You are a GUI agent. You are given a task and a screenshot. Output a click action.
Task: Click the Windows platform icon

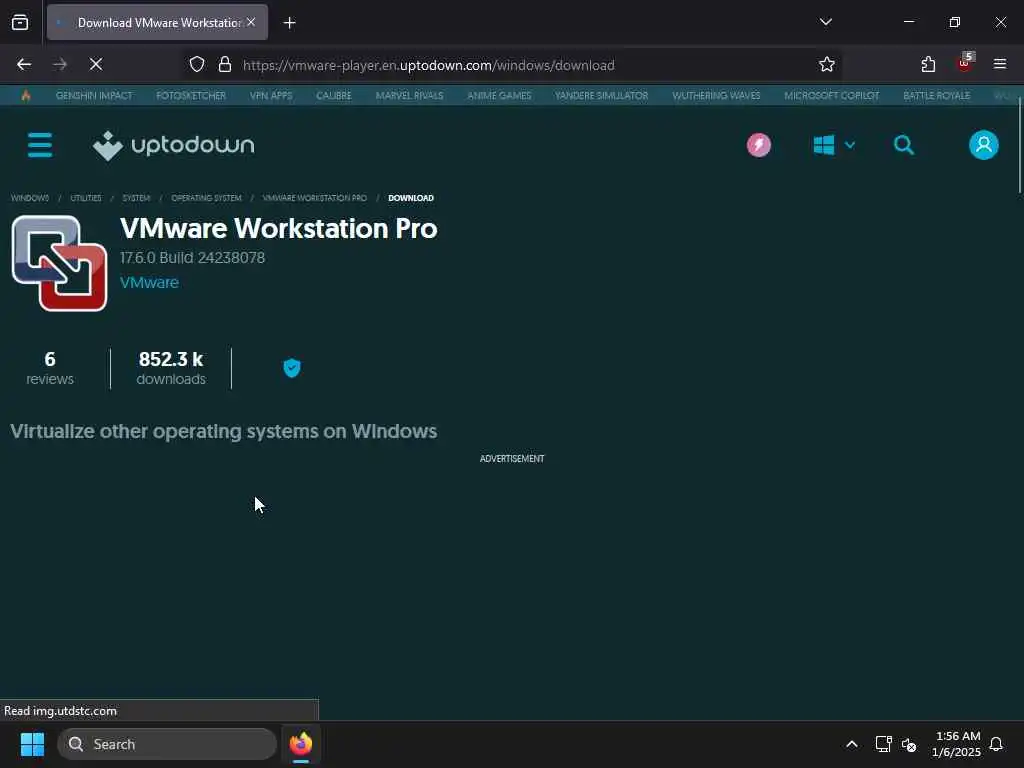824,145
